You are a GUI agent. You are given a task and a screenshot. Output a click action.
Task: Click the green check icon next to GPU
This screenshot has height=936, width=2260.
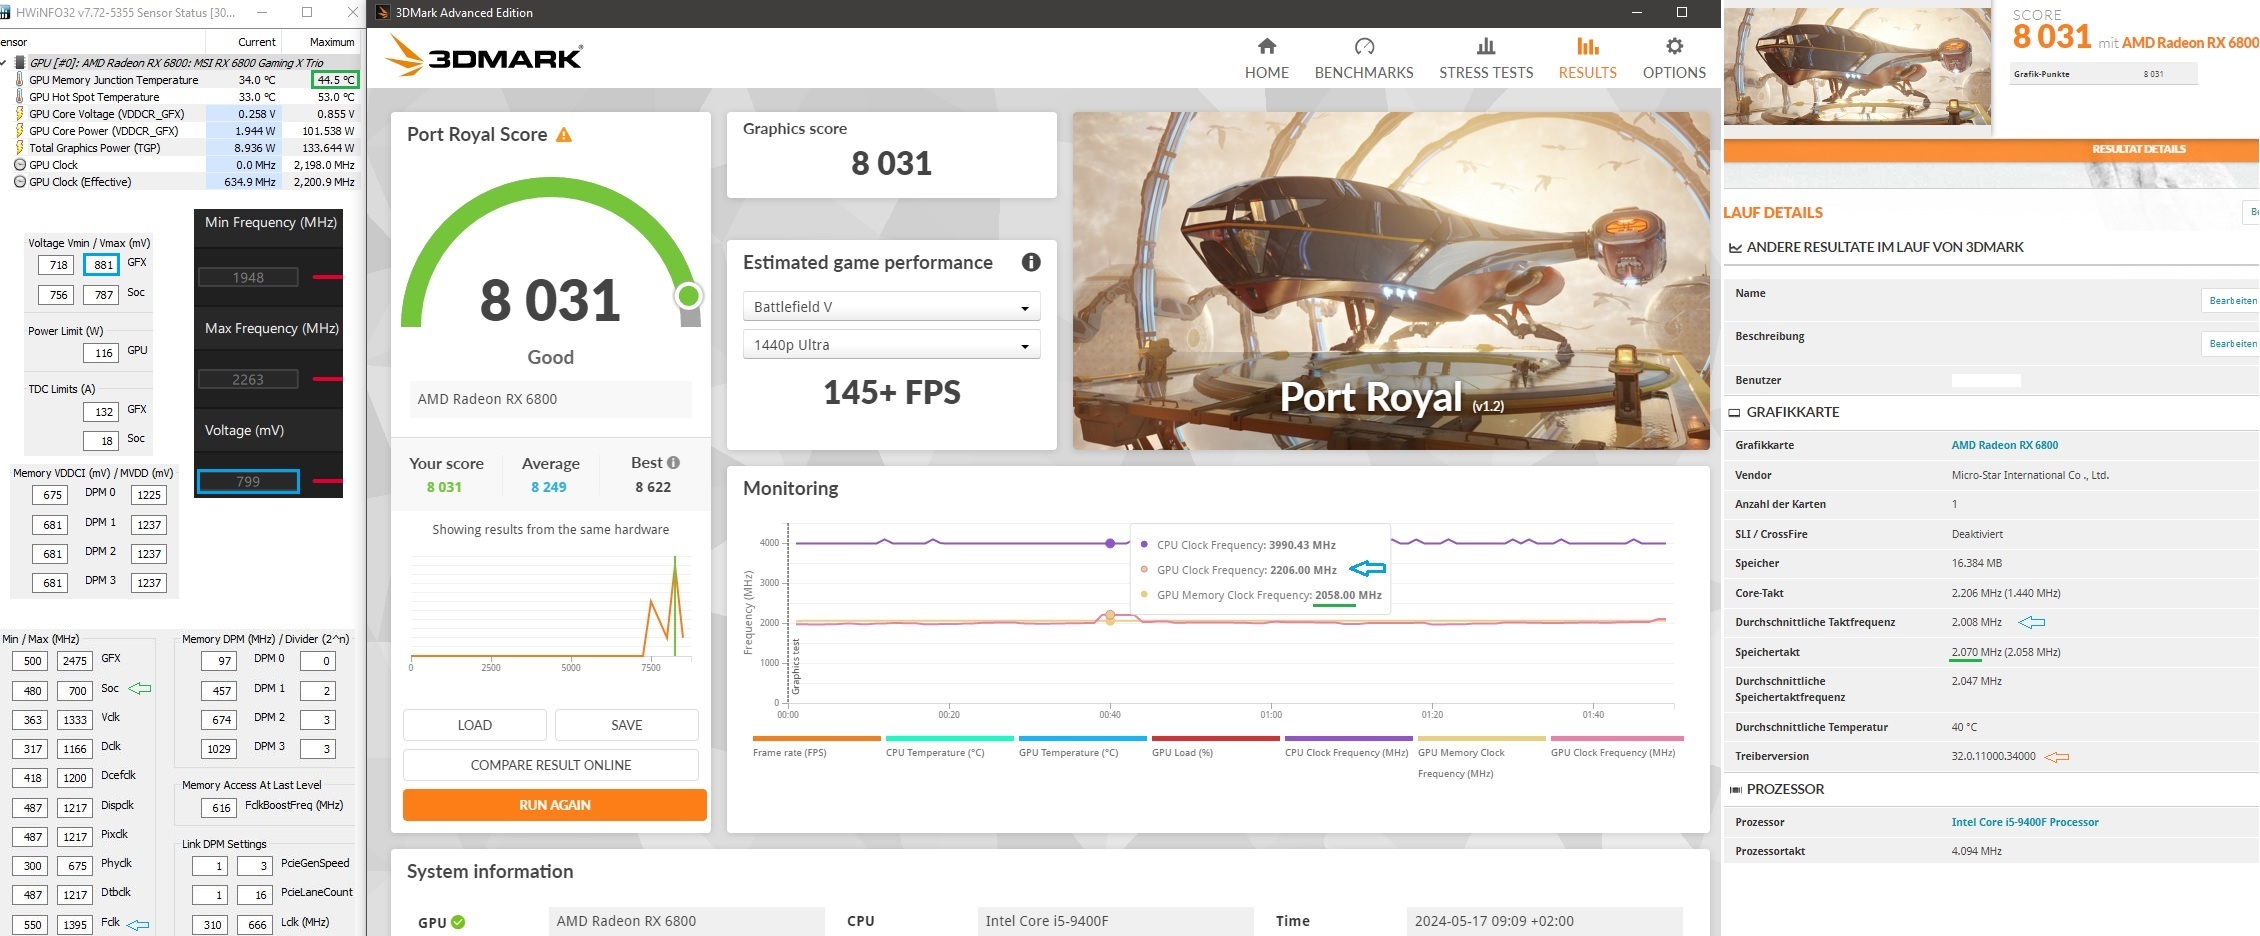coord(458,922)
